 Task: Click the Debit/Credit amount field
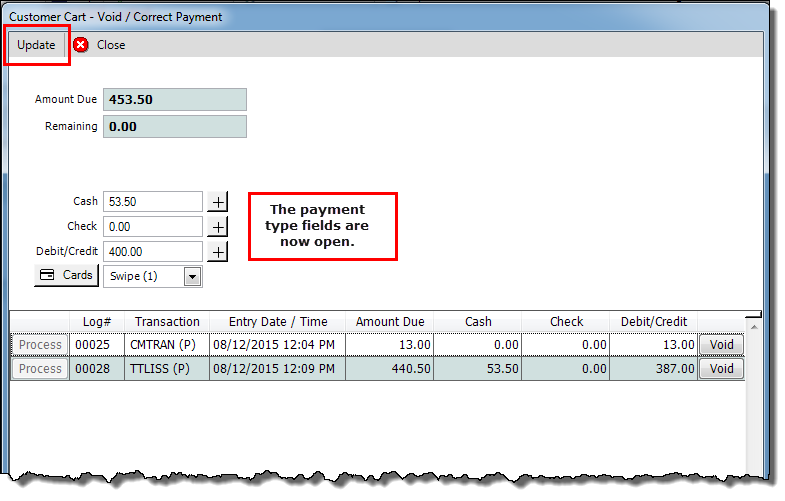pyautogui.click(x=153, y=252)
